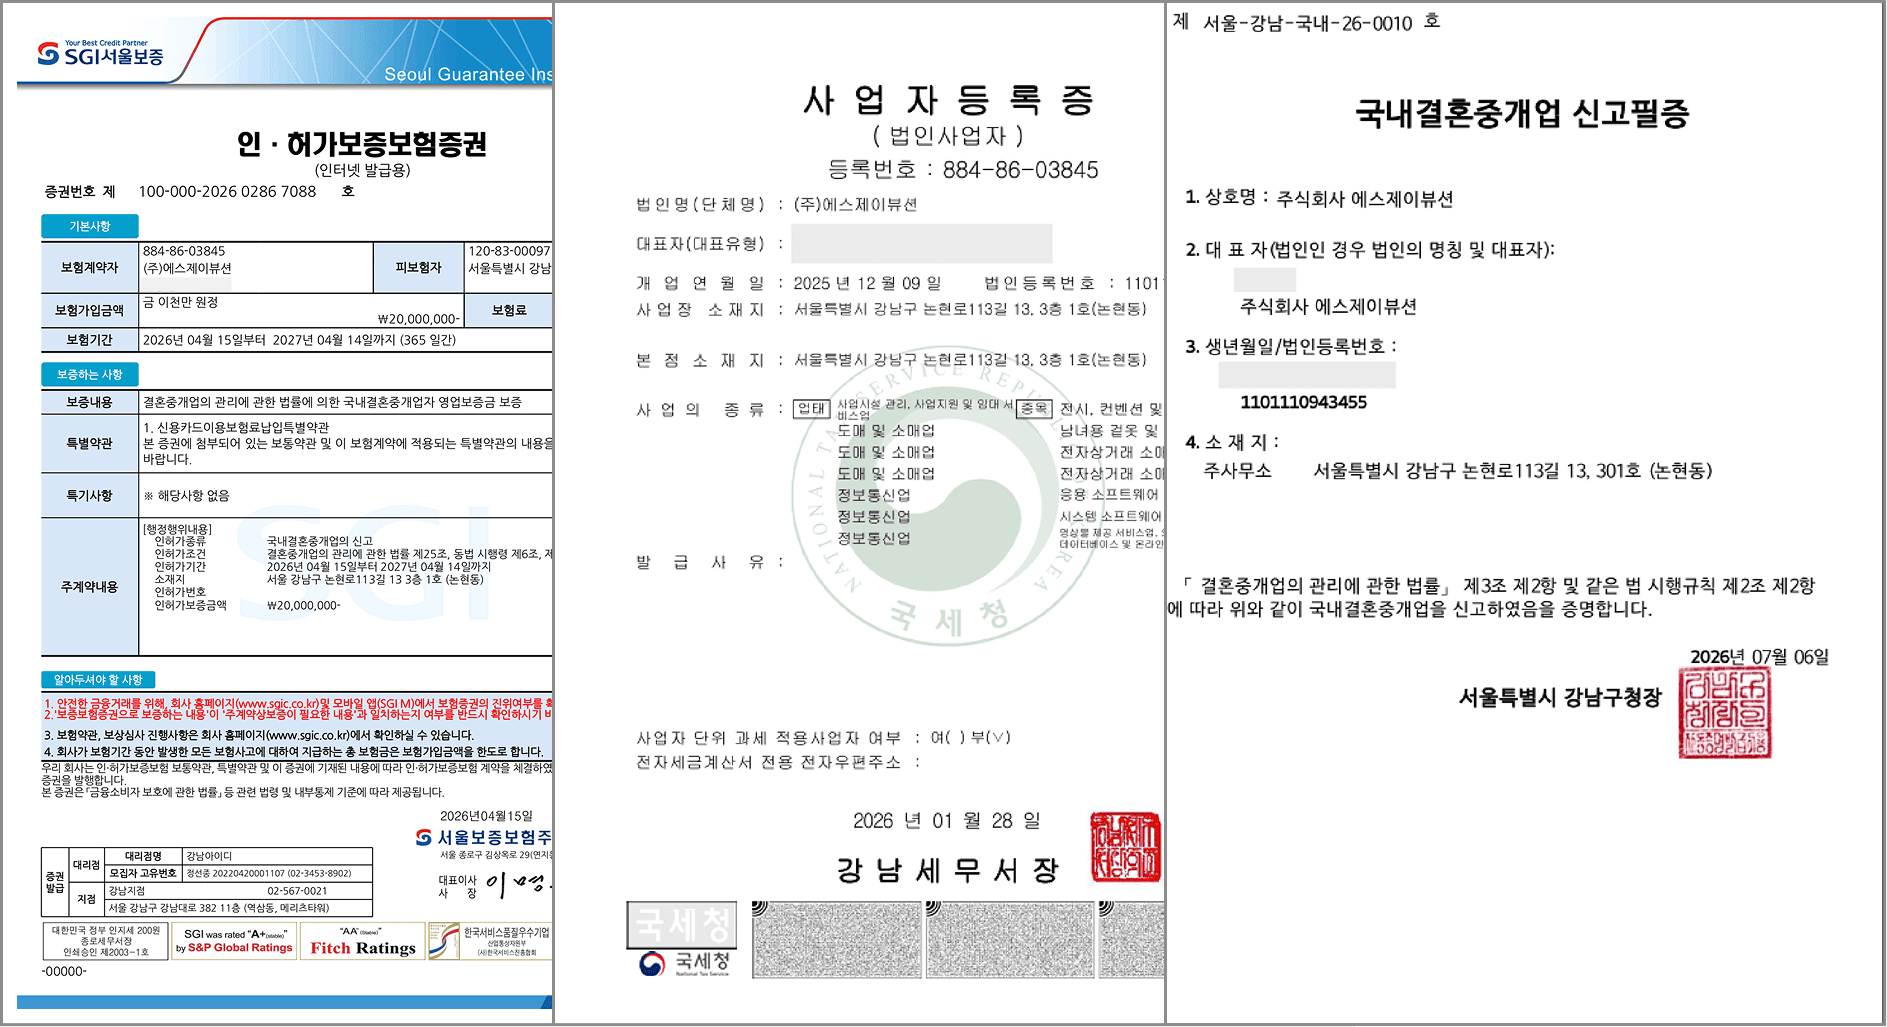Viewport: 1887px width, 1027px height.
Task: Click the 보험기간 header cell
Action: (90, 340)
